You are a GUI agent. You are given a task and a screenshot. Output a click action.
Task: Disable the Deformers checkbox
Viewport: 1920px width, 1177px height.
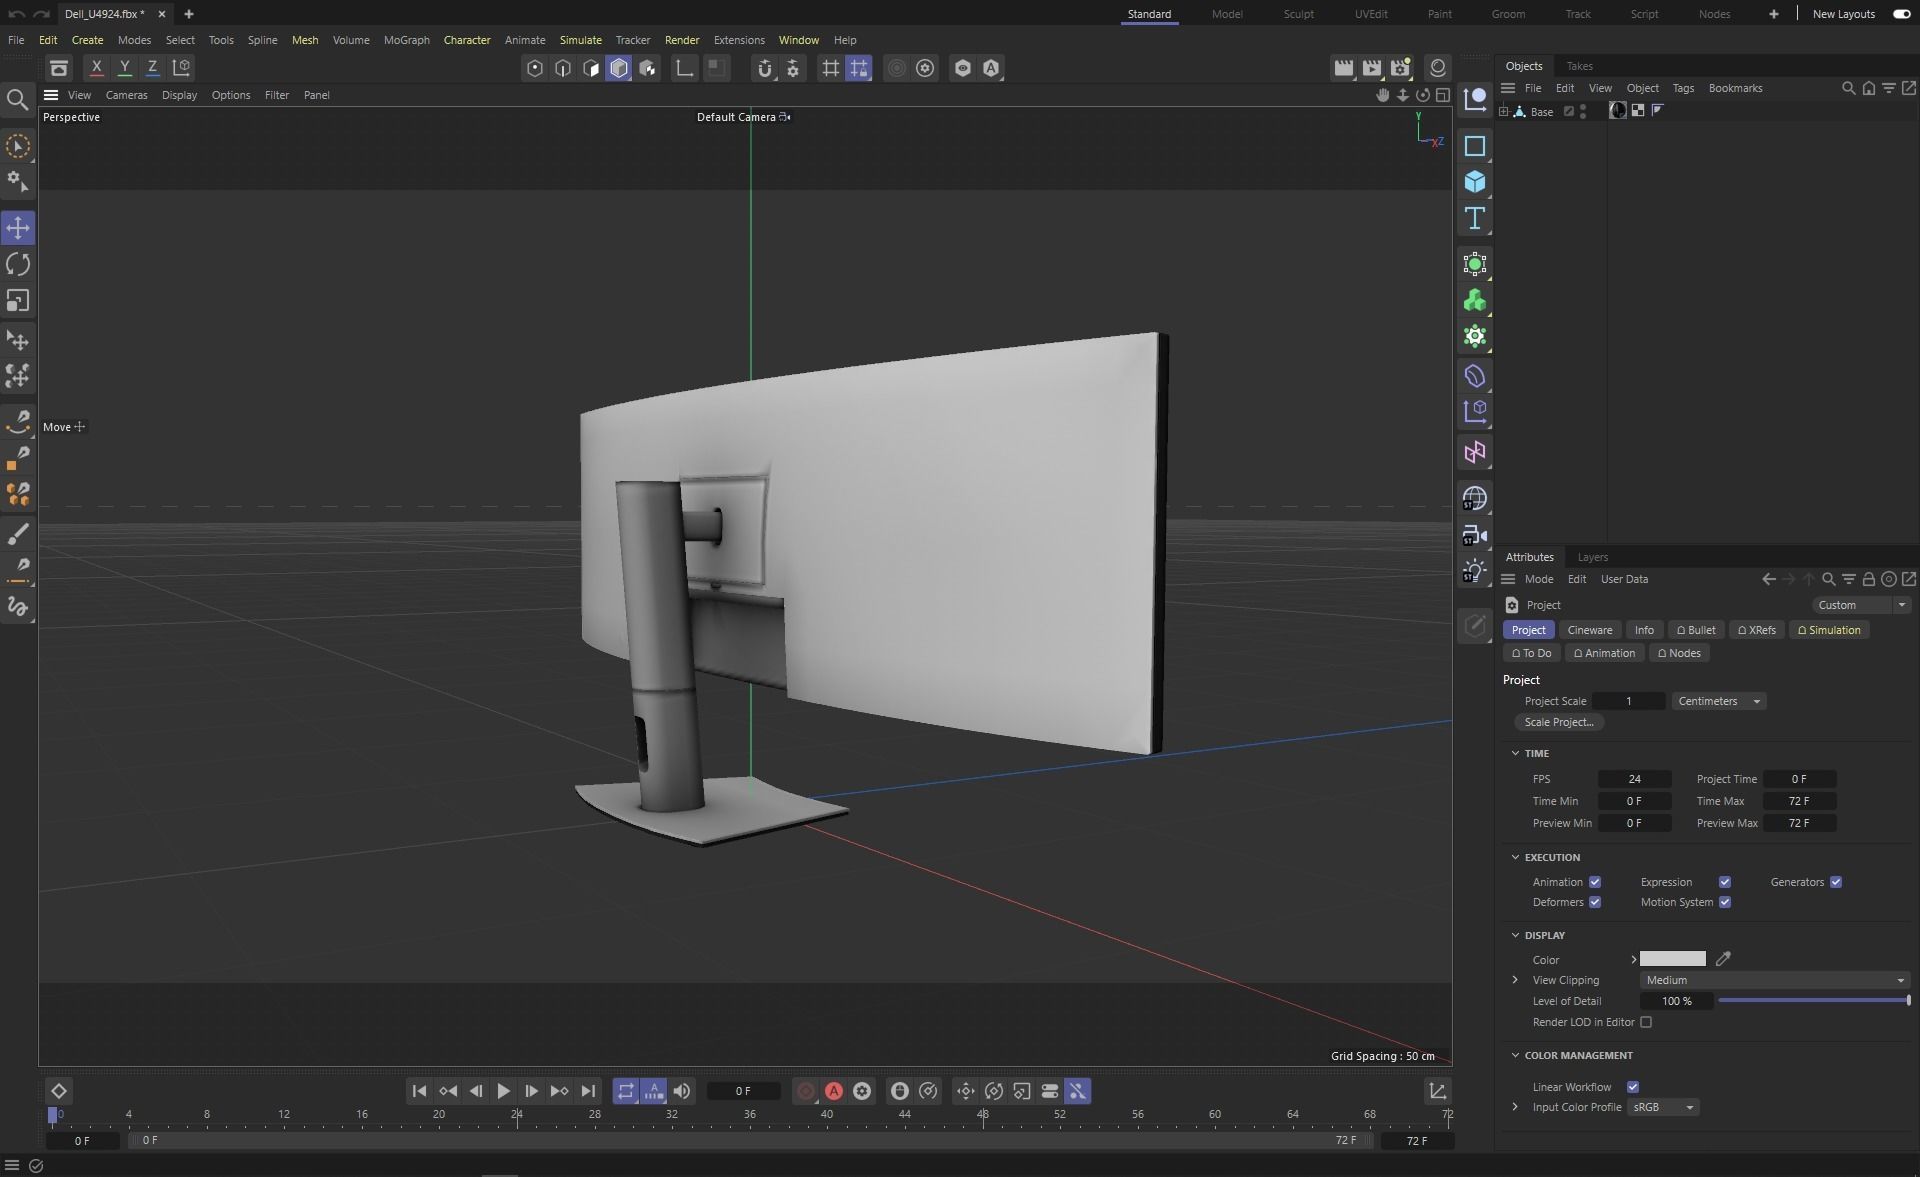coord(1595,902)
